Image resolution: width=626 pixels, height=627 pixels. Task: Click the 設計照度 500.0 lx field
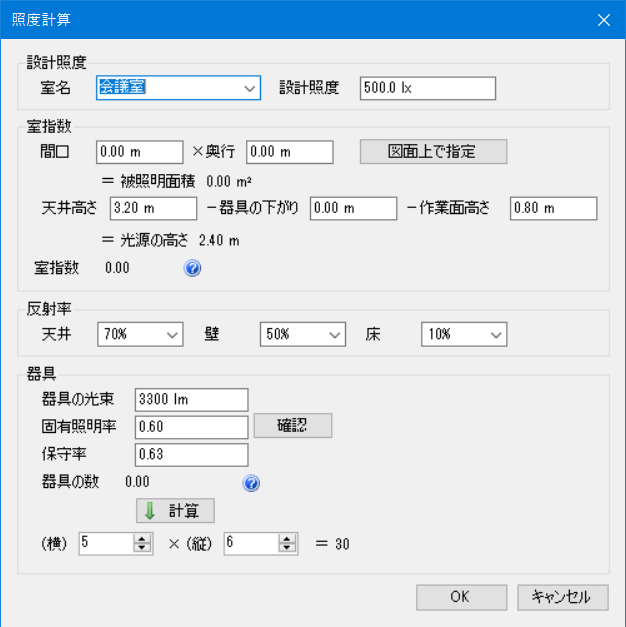point(428,88)
